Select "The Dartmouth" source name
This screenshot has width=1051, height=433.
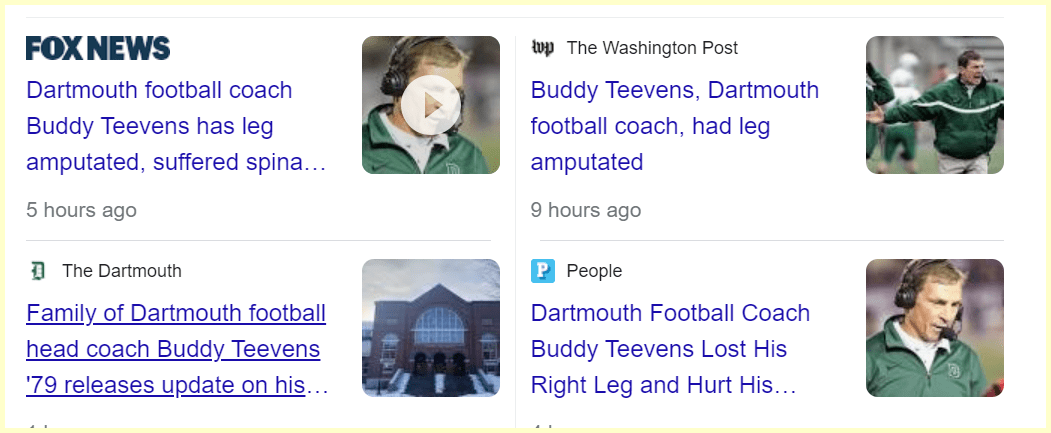[x=122, y=271]
